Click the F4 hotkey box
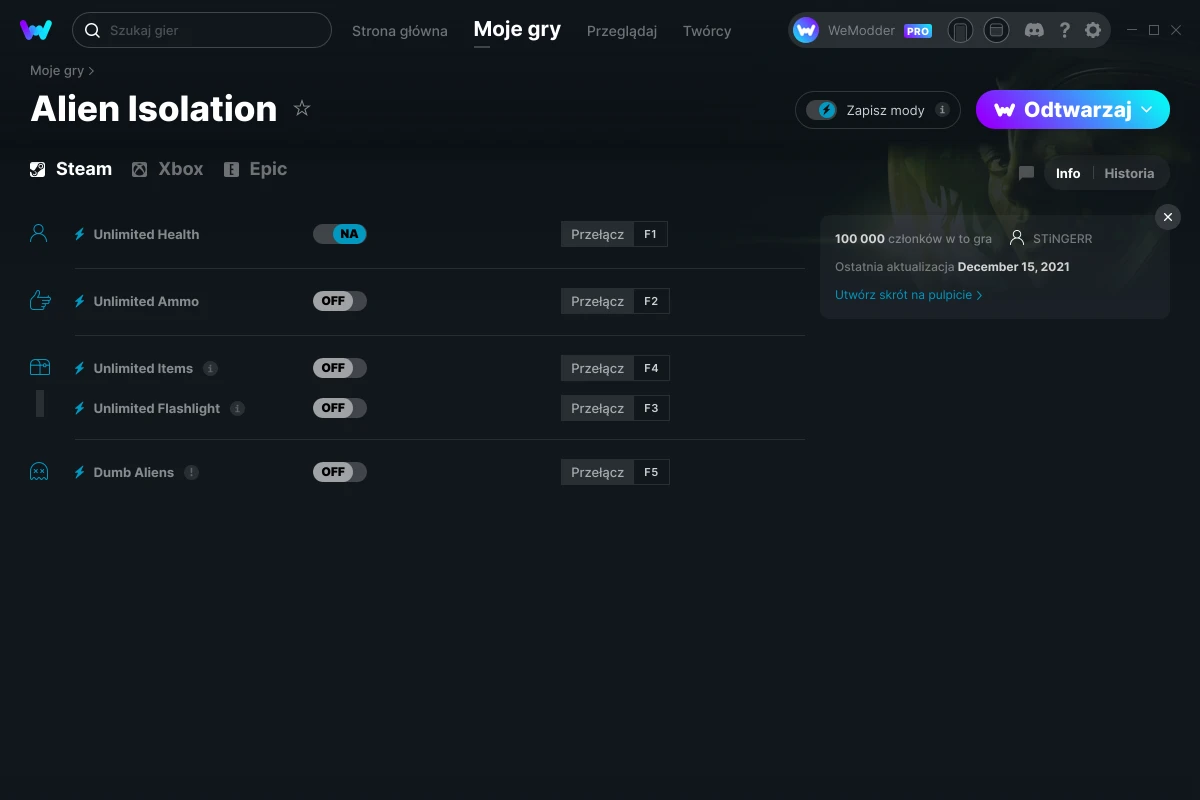Image resolution: width=1200 pixels, height=800 pixels. click(x=651, y=368)
